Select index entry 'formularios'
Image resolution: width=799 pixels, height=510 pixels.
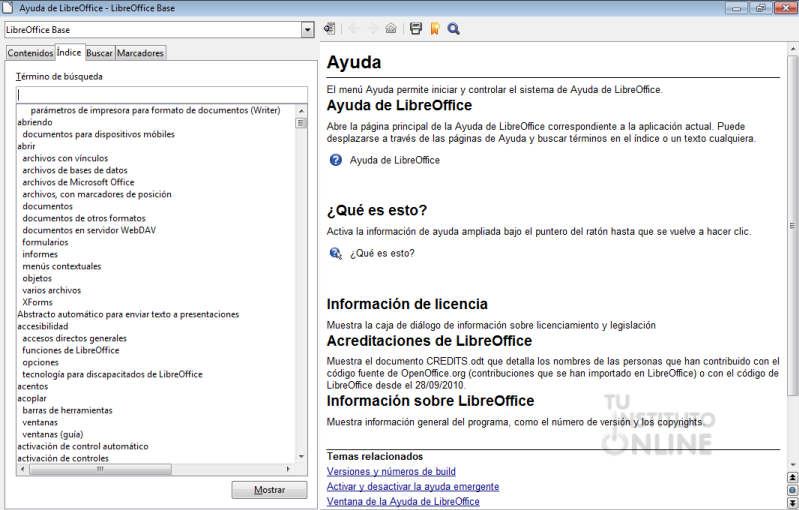[x=45, y=242]
